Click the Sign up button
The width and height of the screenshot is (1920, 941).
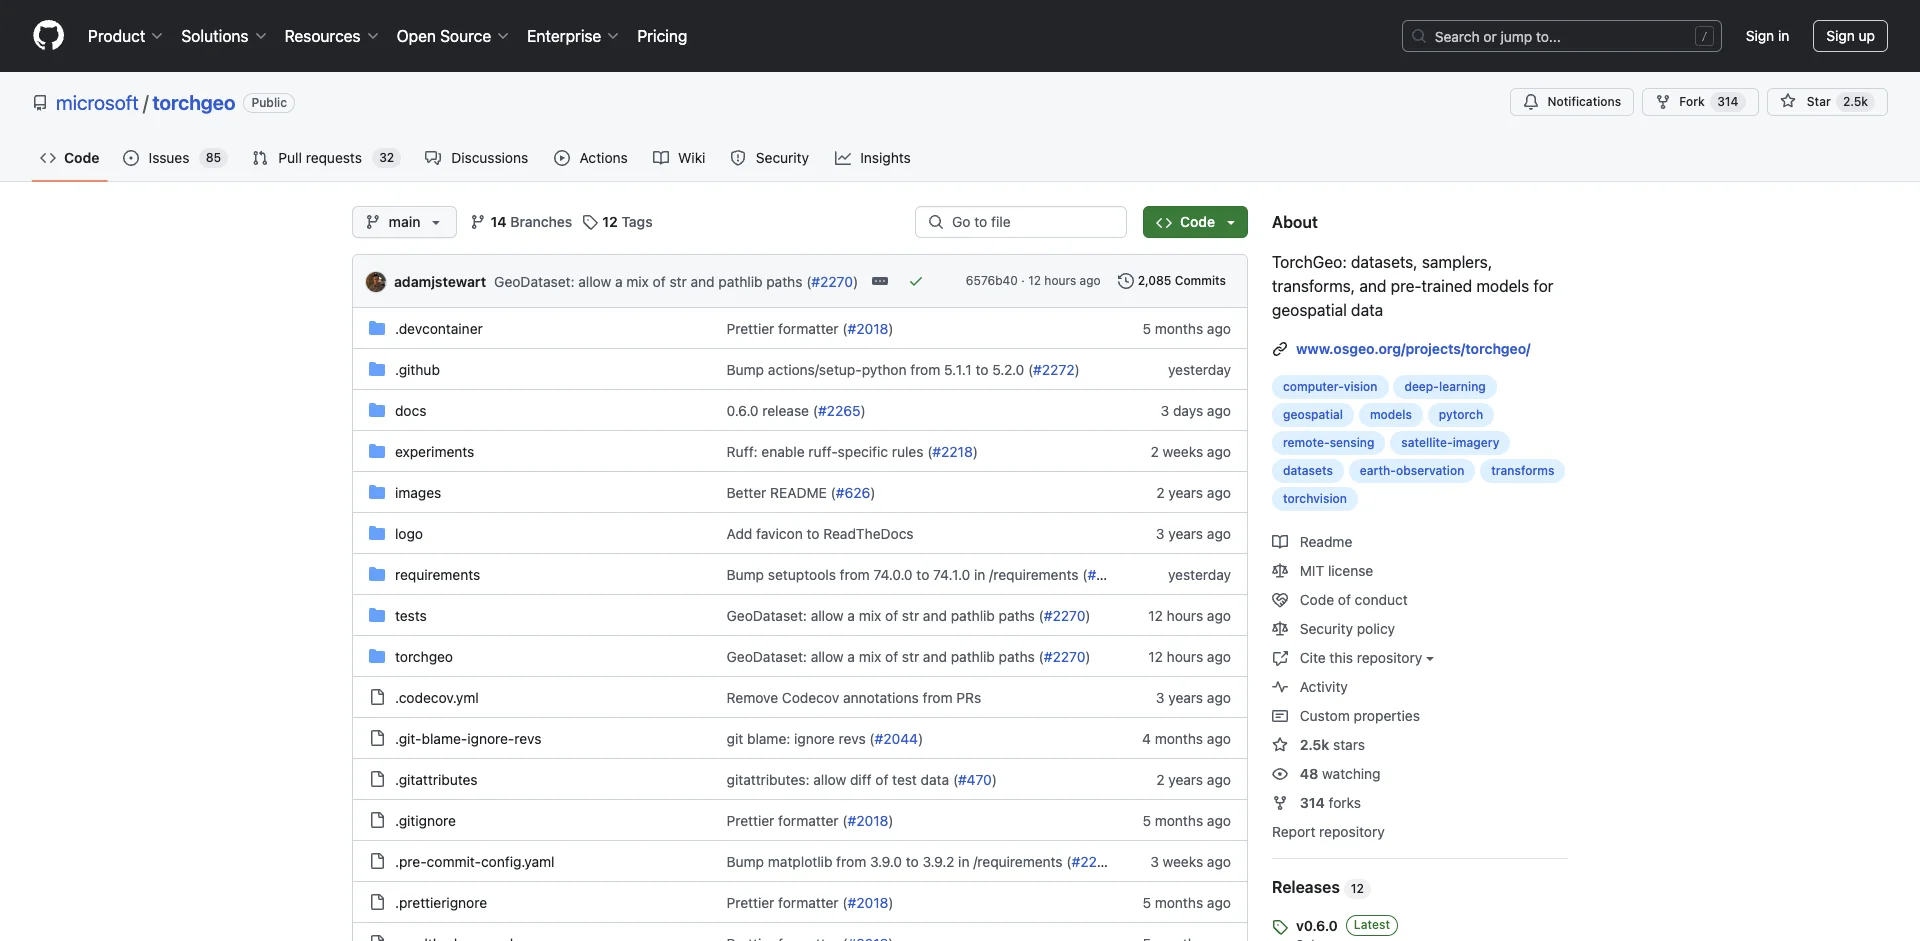click(1850, 36)
